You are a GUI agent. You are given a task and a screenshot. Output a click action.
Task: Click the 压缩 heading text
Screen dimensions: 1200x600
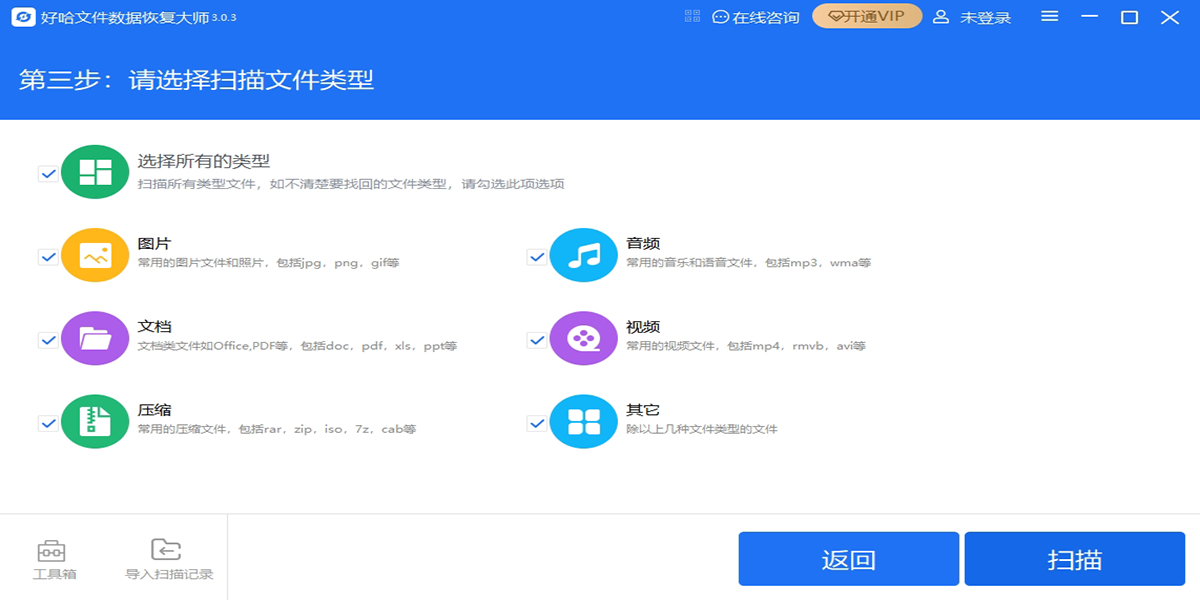tap(154, 410)
